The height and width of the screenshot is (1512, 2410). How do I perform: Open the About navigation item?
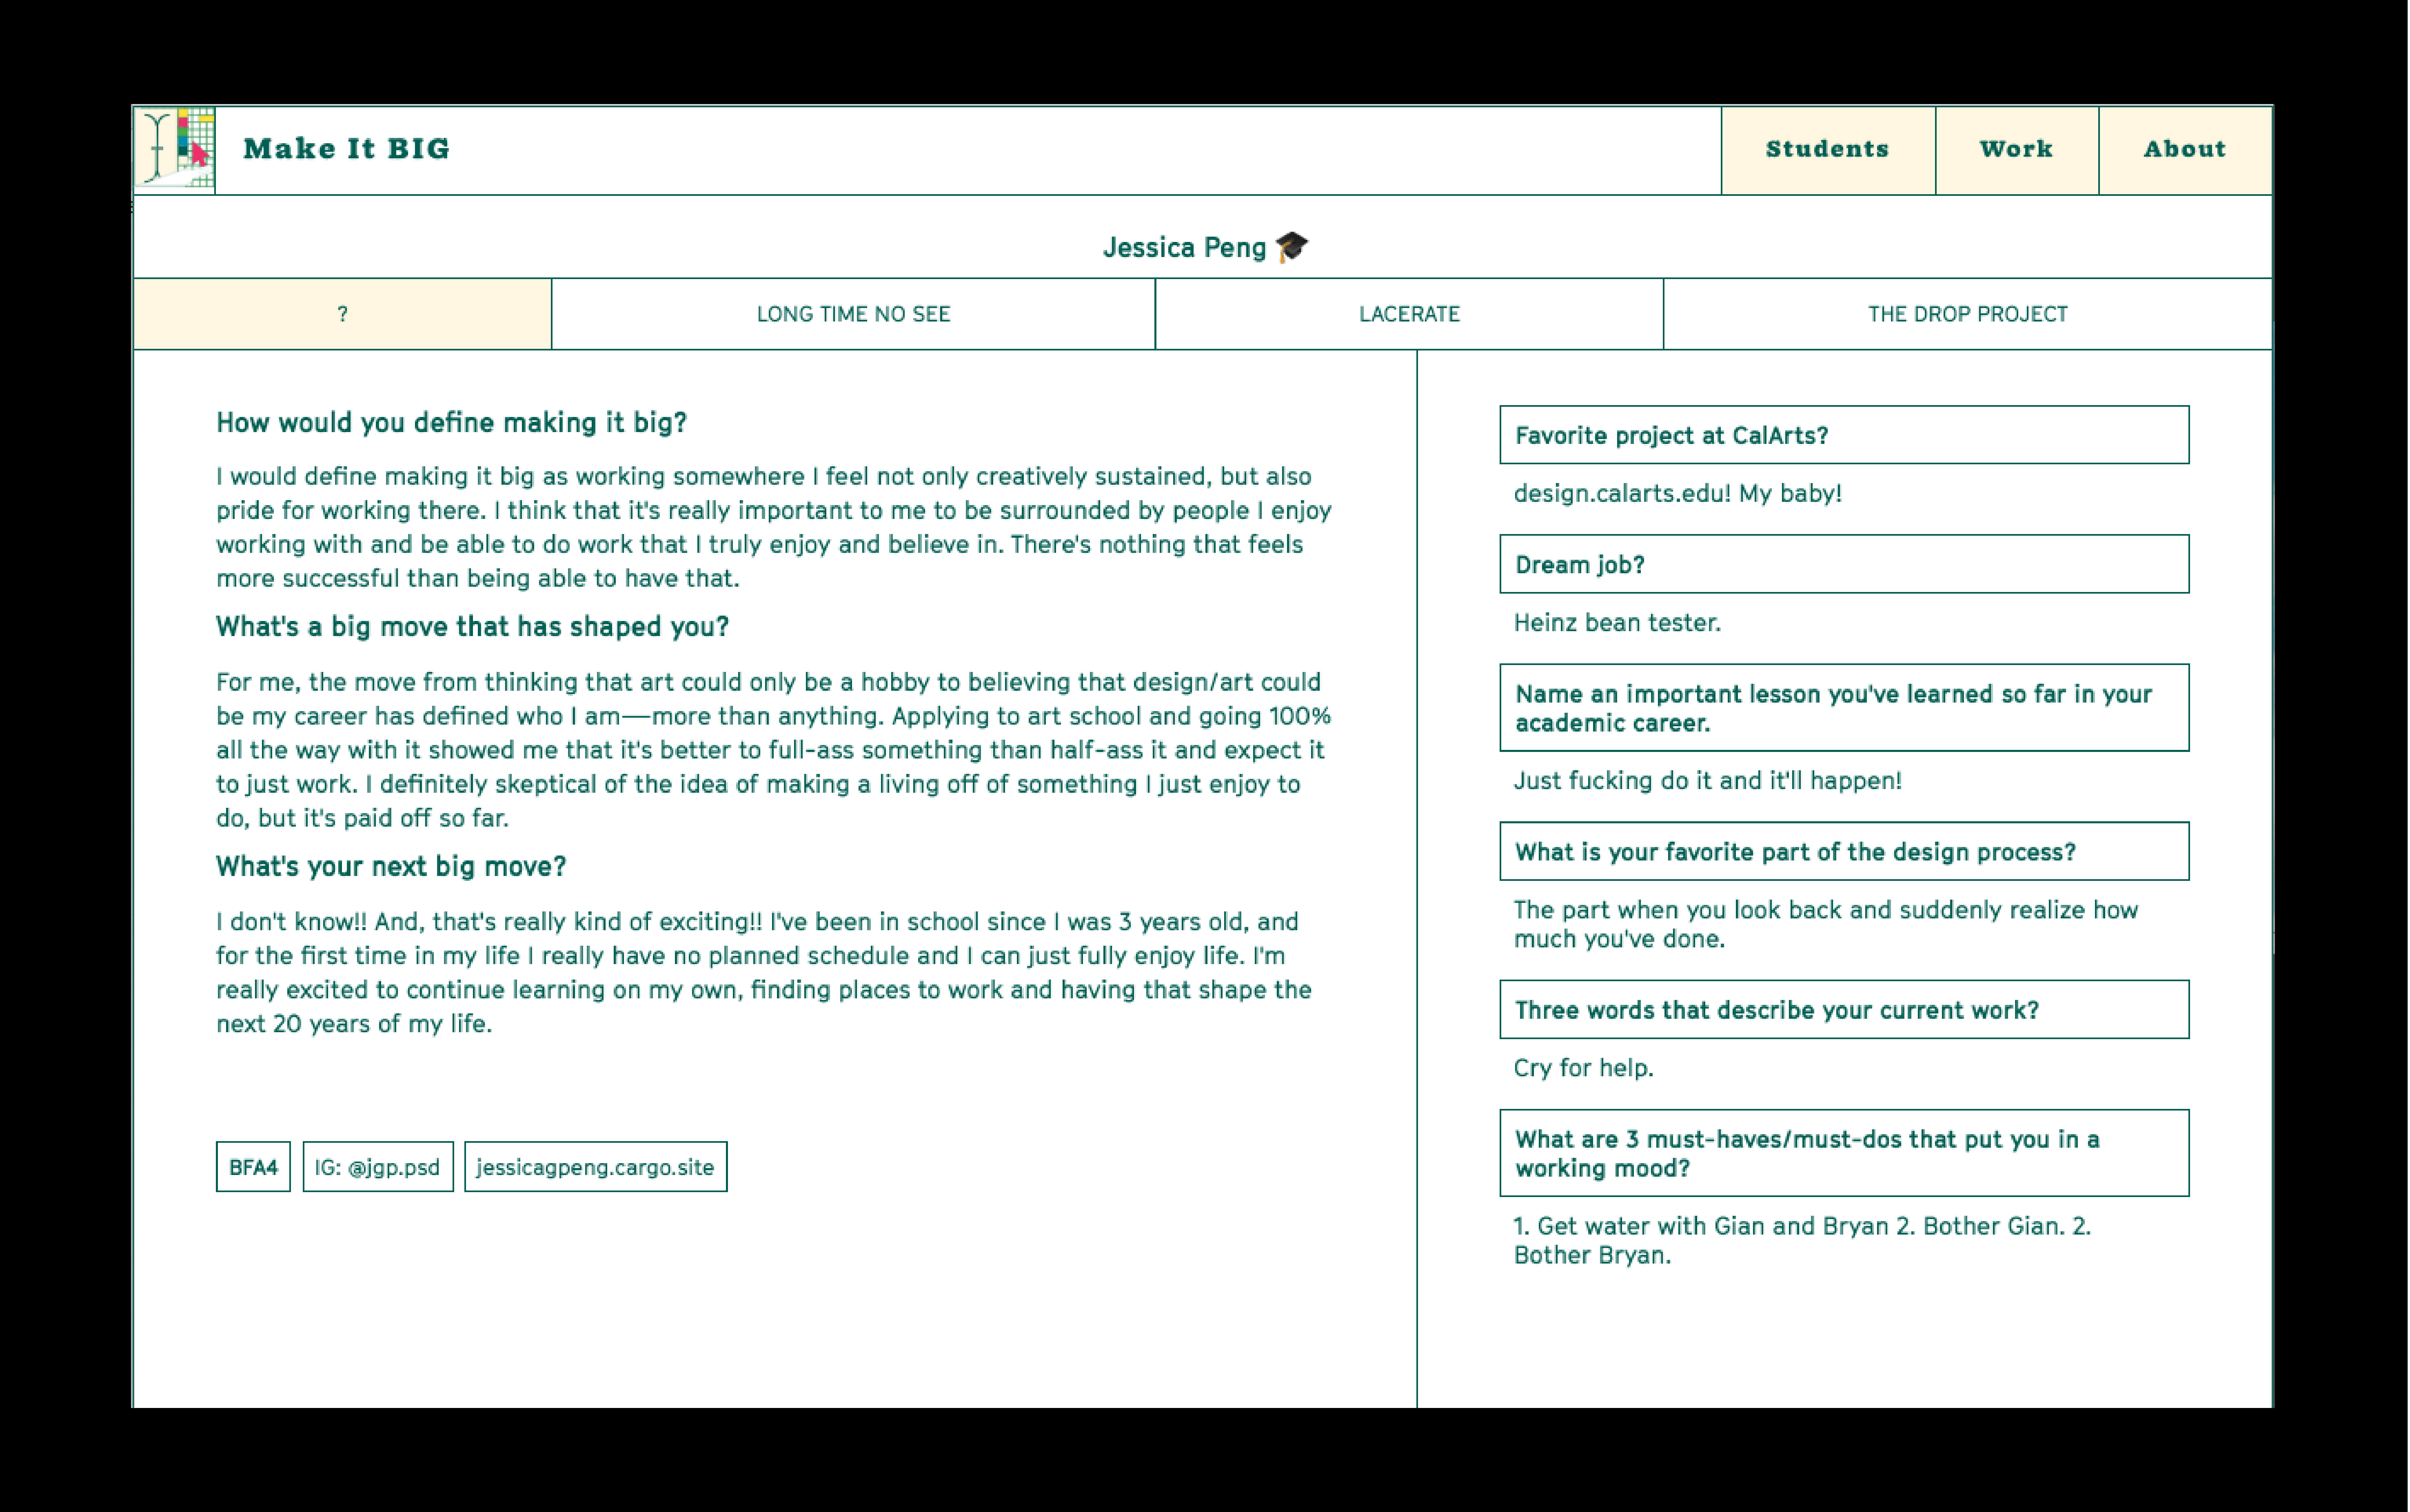point(2185,150)
